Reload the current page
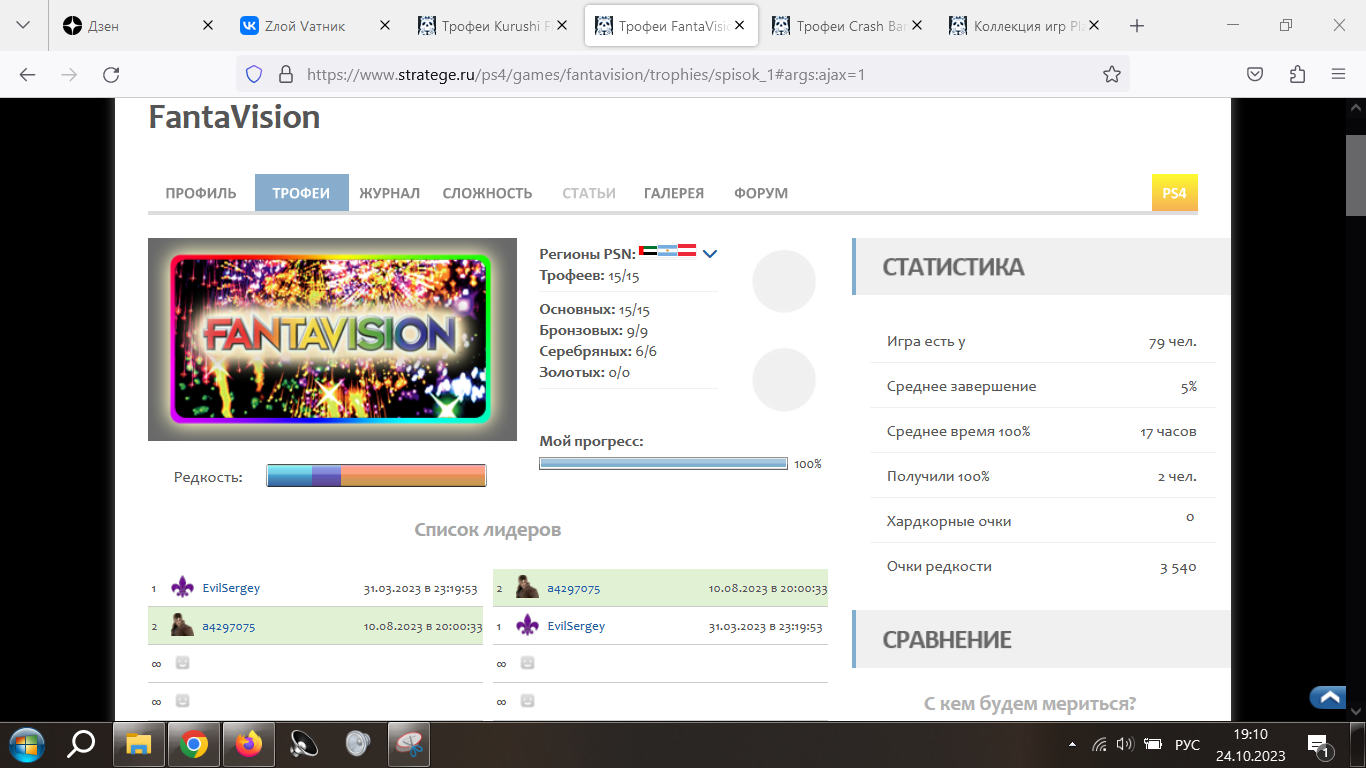Viewport: 1366px width, 768px height. tap(111, 74)
